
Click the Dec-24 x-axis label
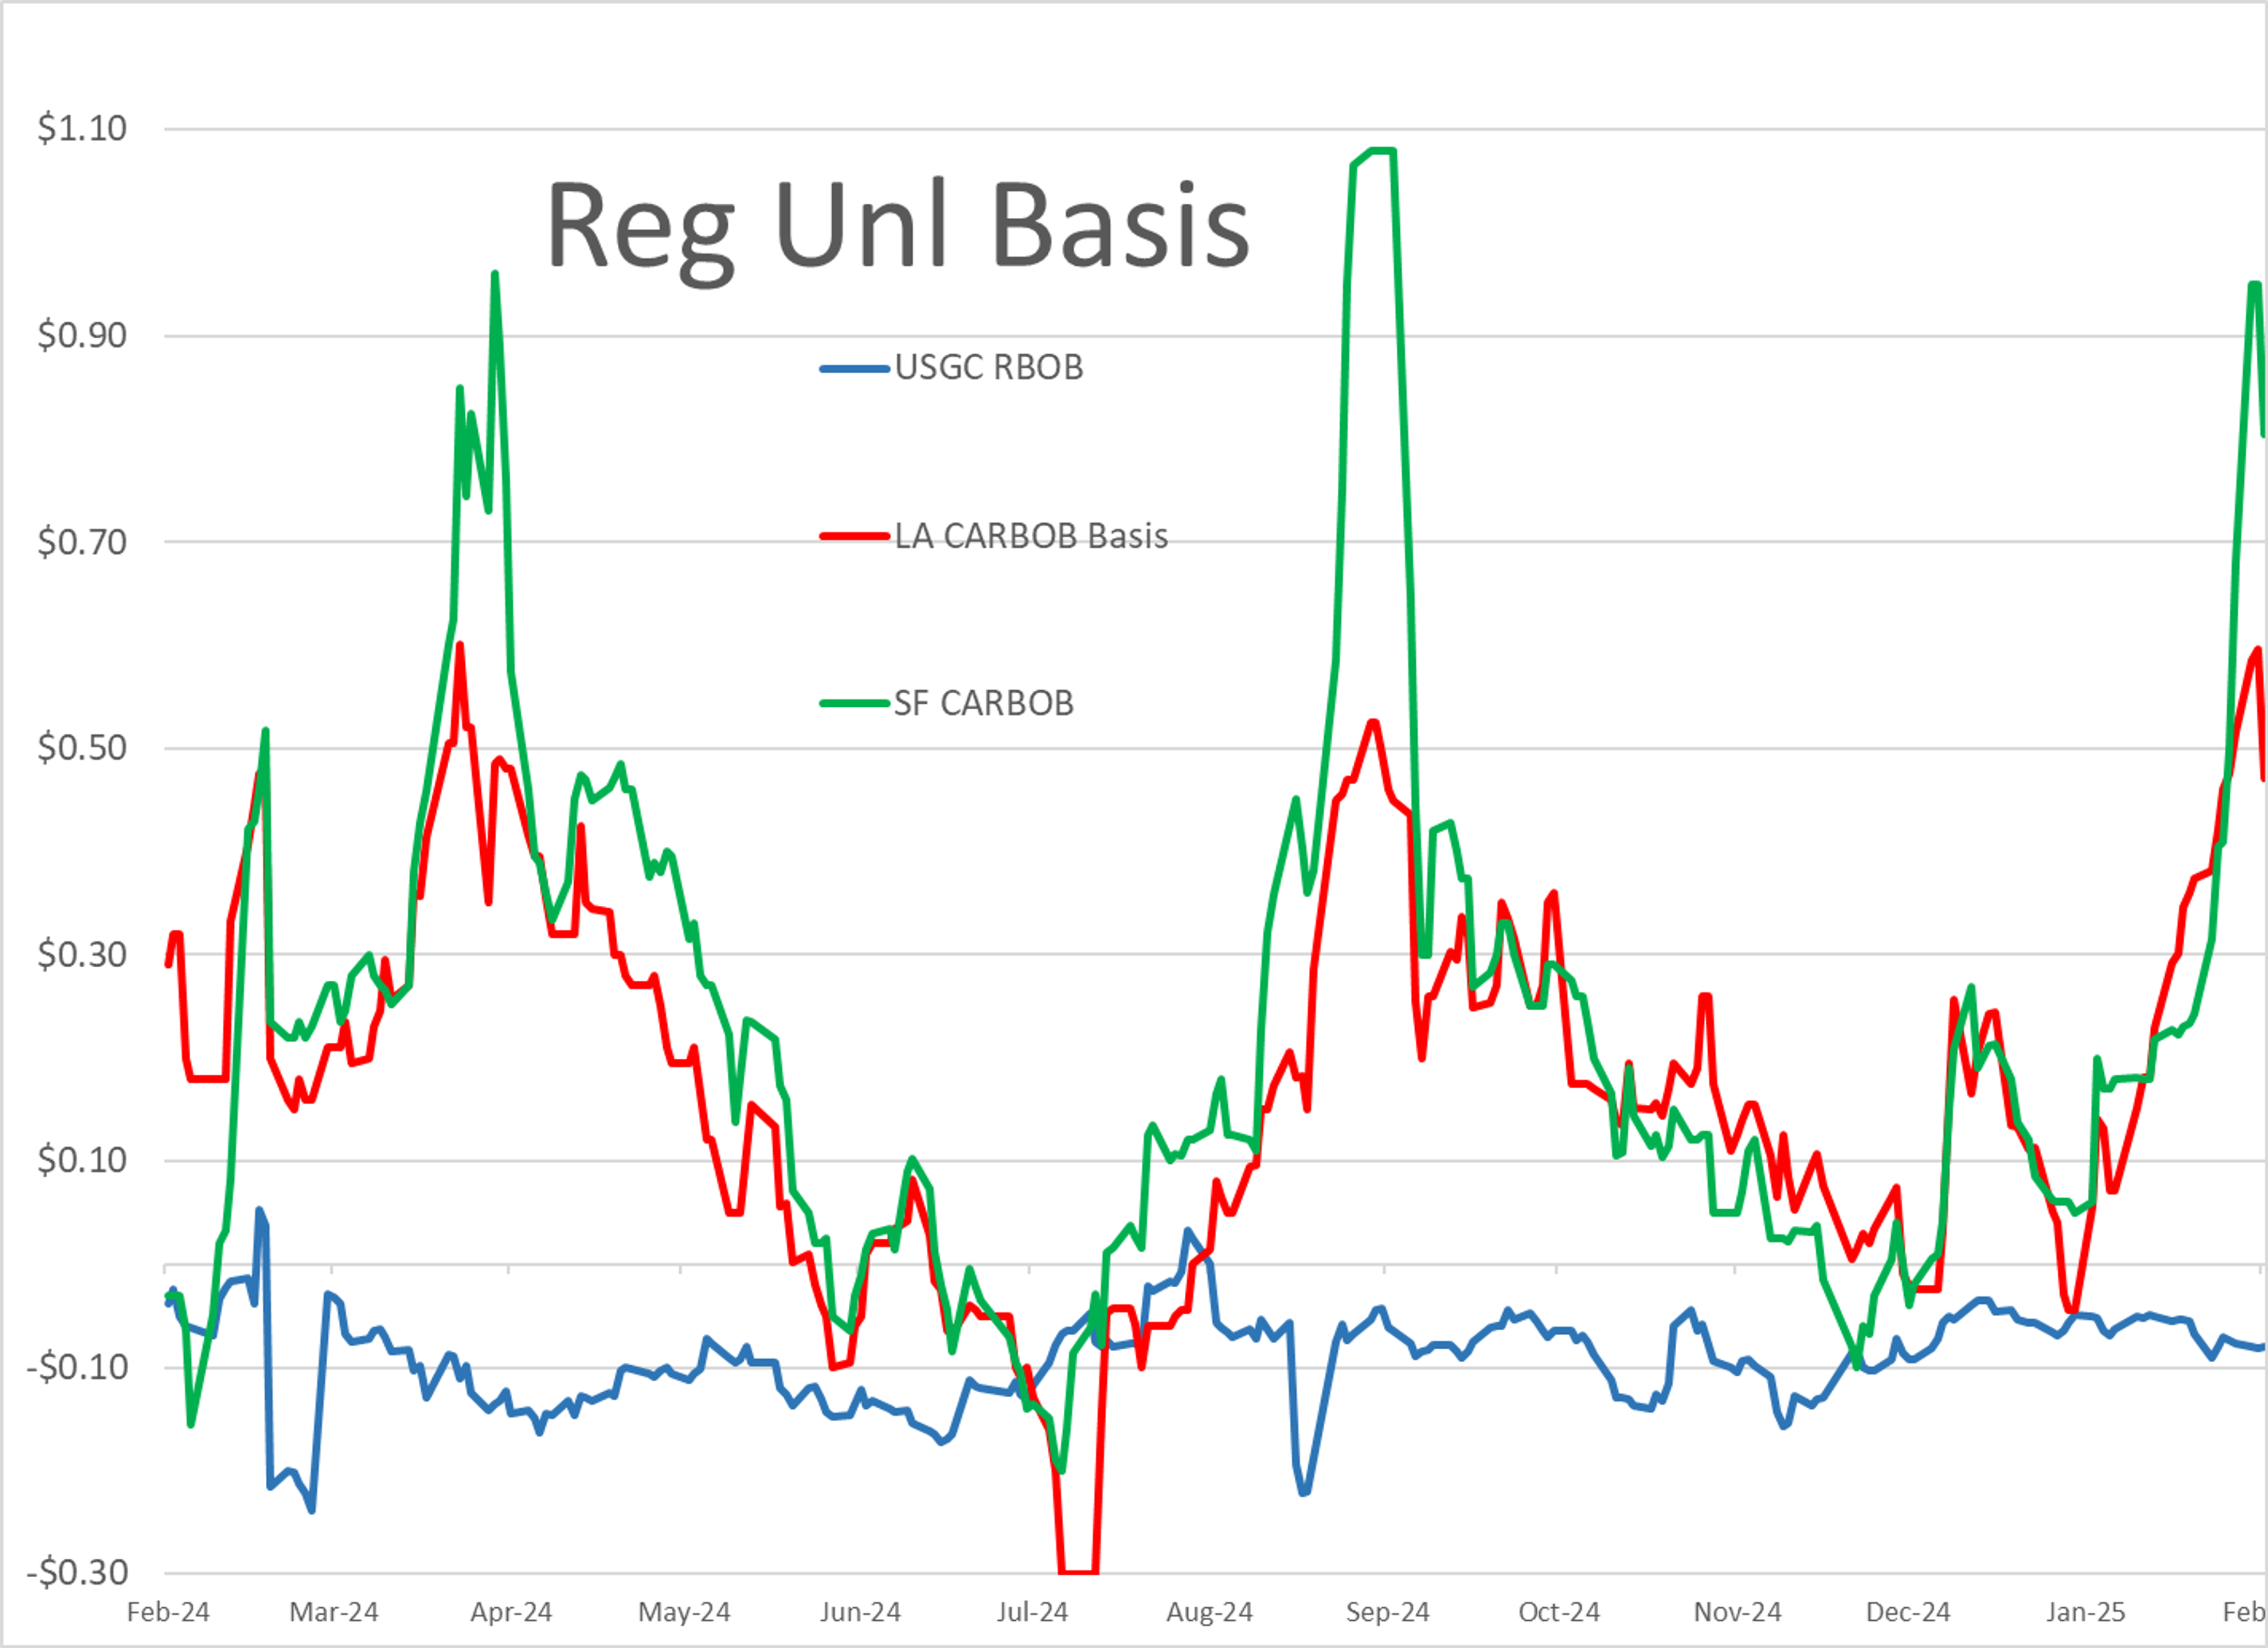point(1908,1612)
